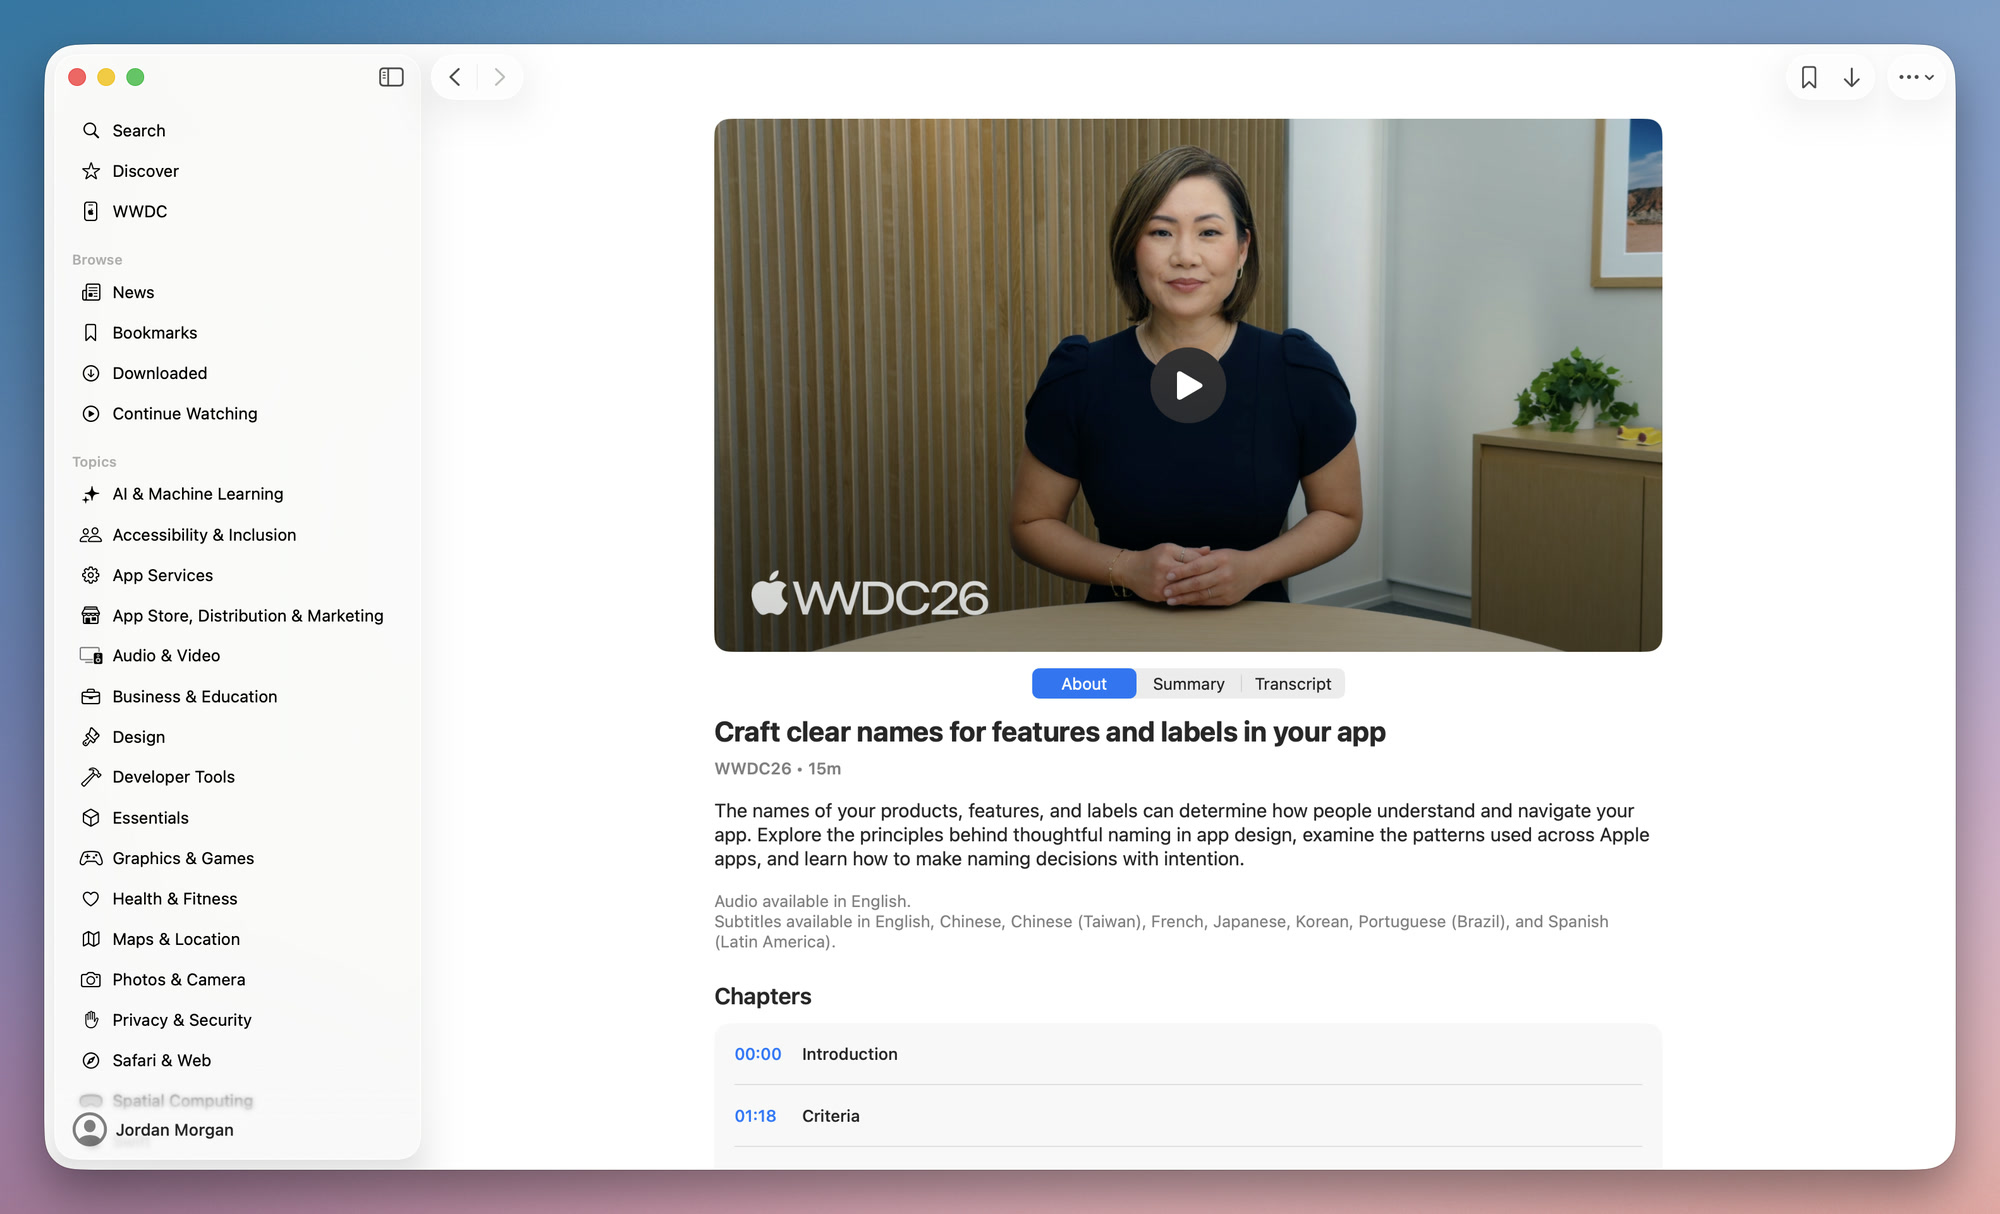Go forward with the right chevron
This screenshot has width=2000, height=1214.
pyautogui.click(x=499, y=77)
